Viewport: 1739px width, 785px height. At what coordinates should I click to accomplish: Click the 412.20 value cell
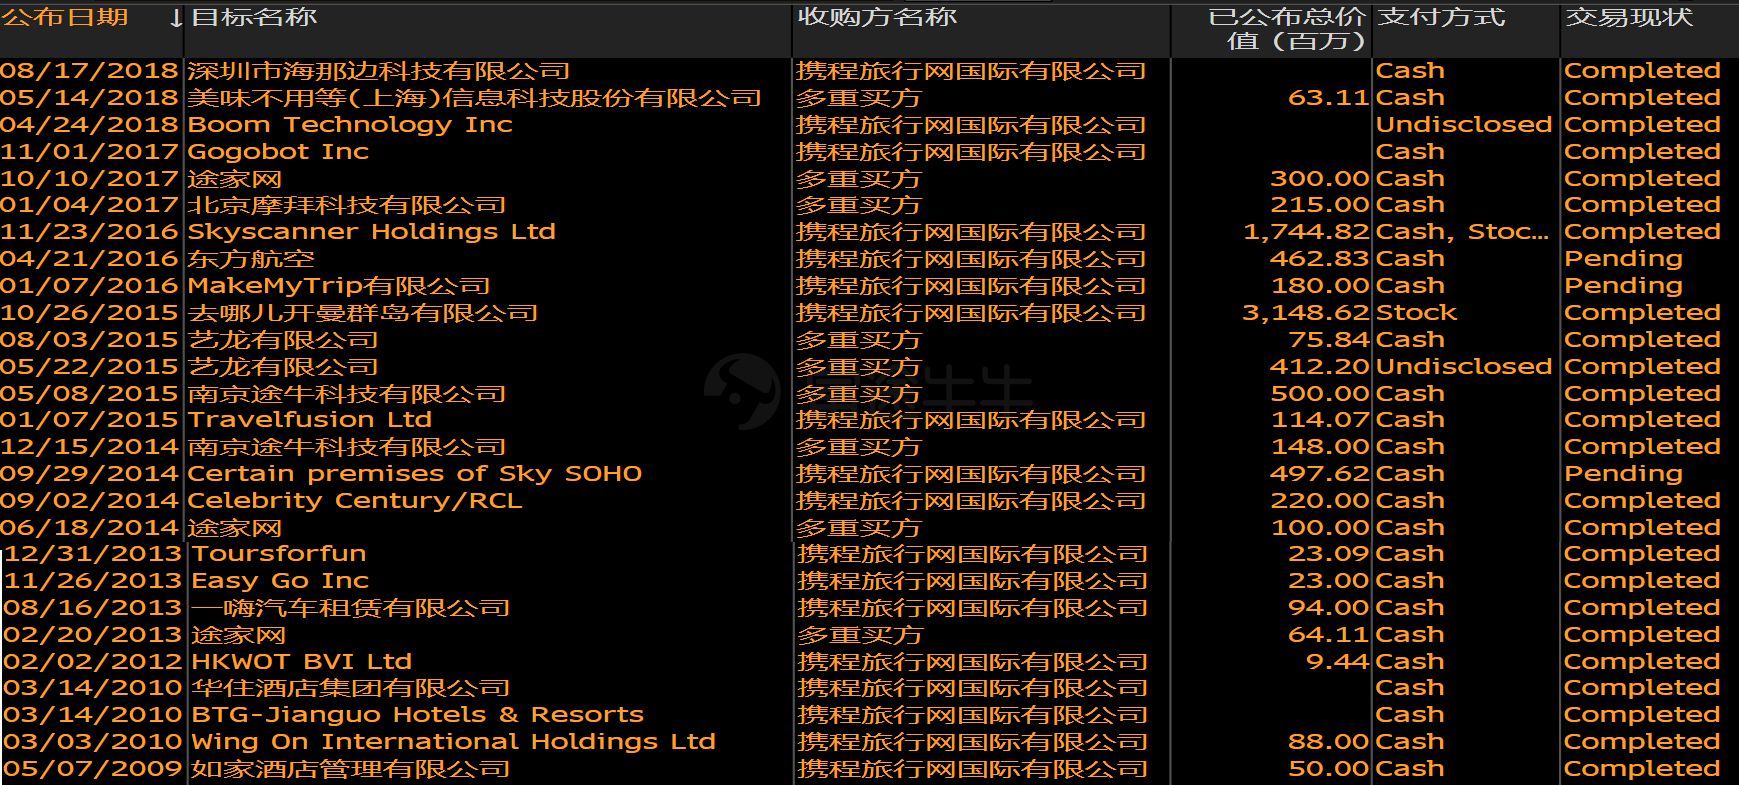tap(1319, 367)
